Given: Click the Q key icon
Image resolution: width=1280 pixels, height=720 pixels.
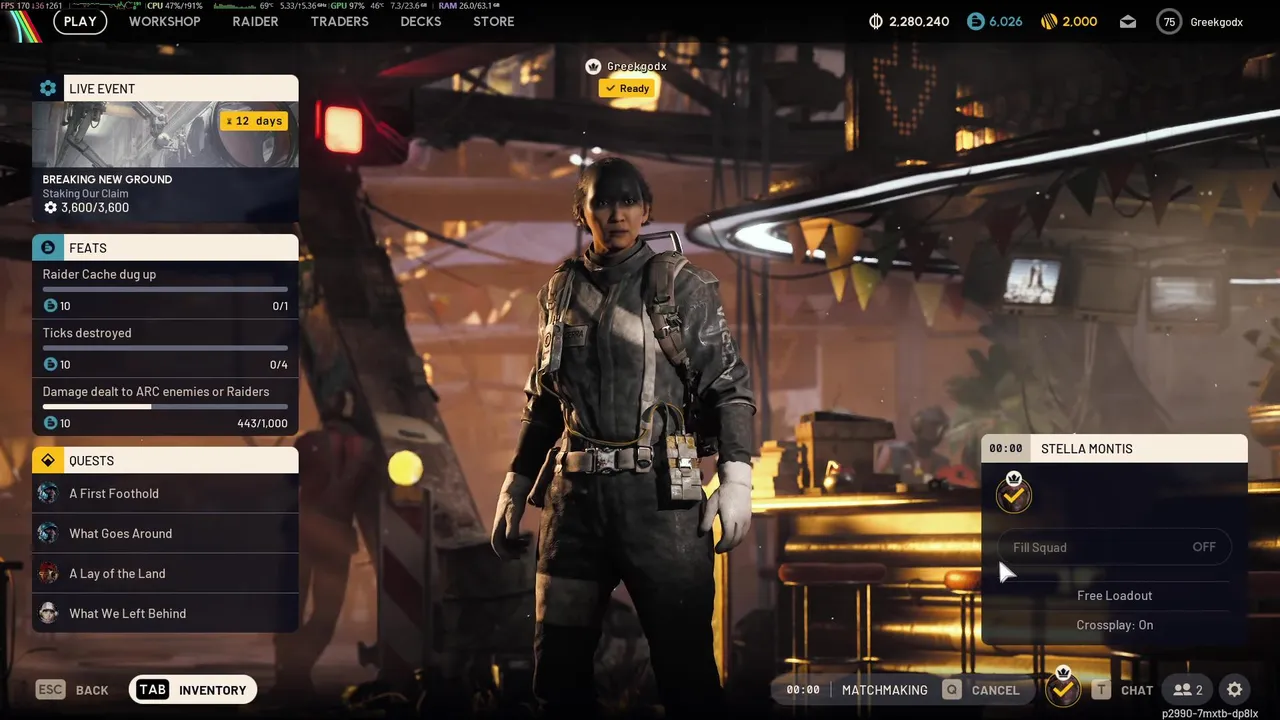Looking at the screenshot, I should pyautogui.click(x=952, y=690).
